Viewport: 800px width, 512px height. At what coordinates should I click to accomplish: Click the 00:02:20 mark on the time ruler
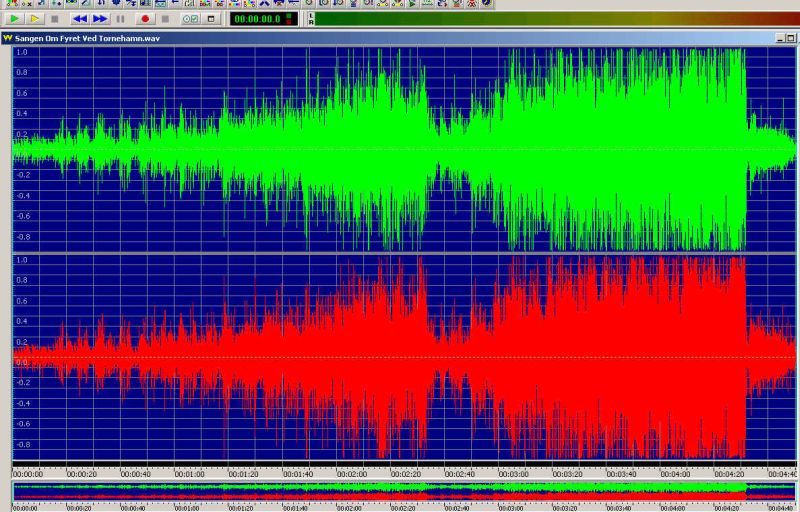405,473
